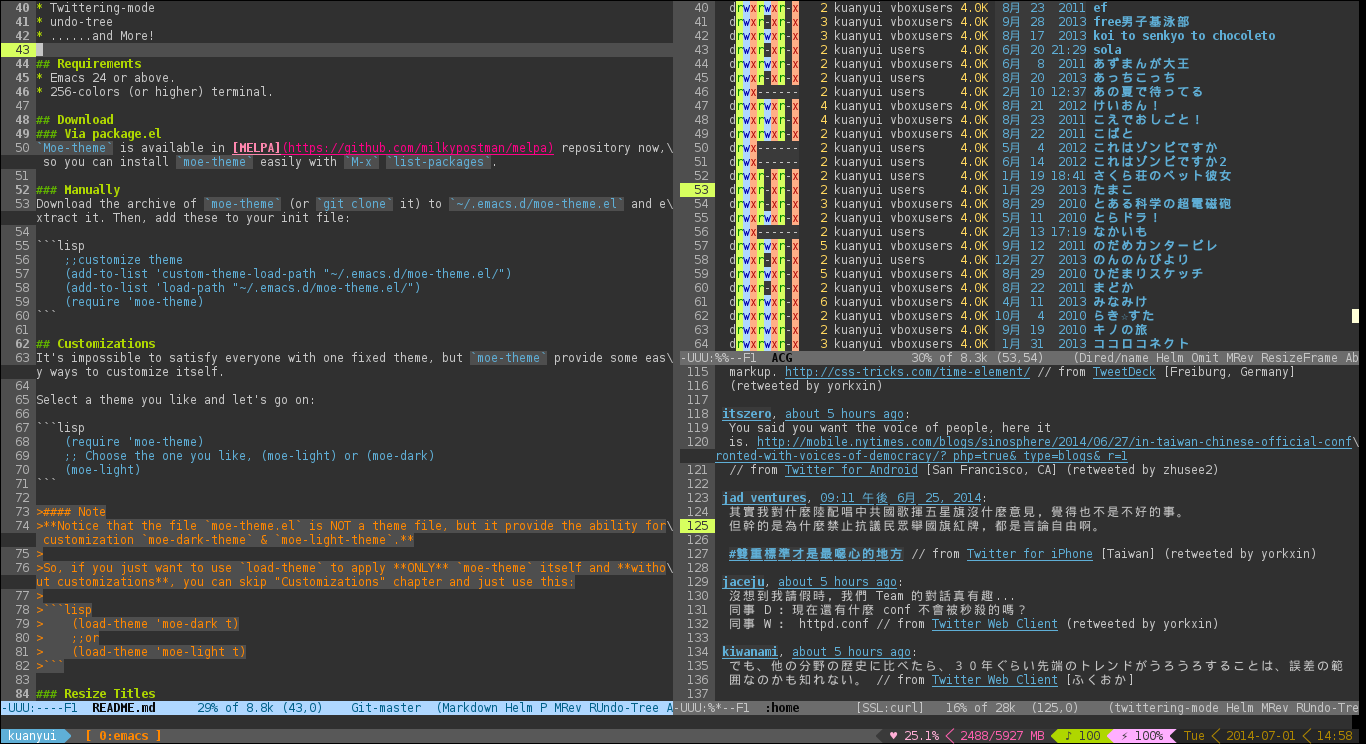Click the music note volume indicator
This screenshot has height=744, width=1366.
1082,736
